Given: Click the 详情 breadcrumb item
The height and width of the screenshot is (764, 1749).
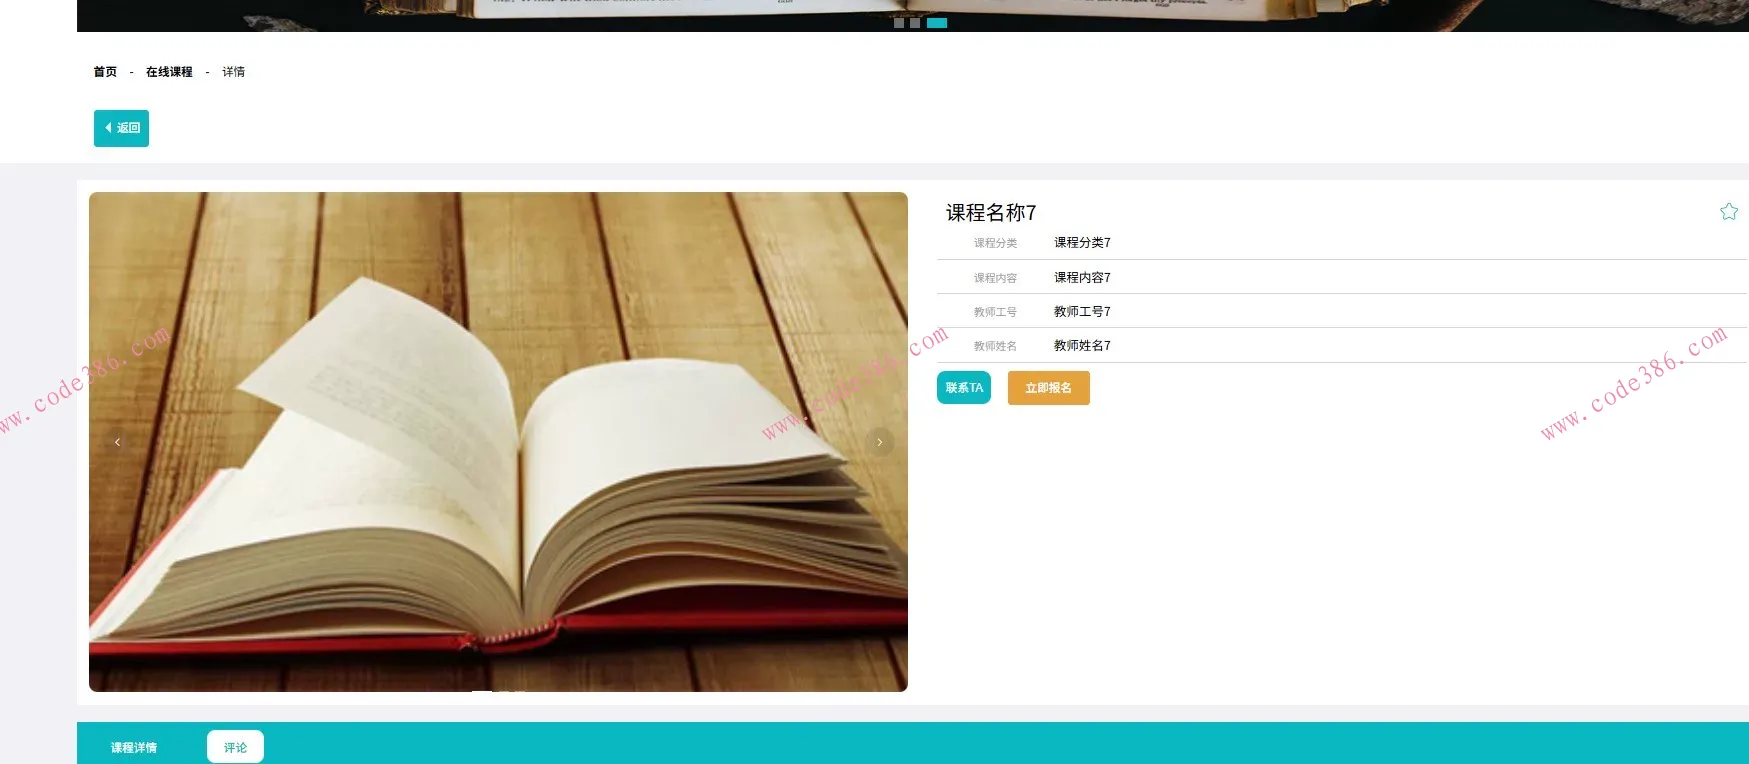Looking at the screenshot, I should [x=233, y=72].
